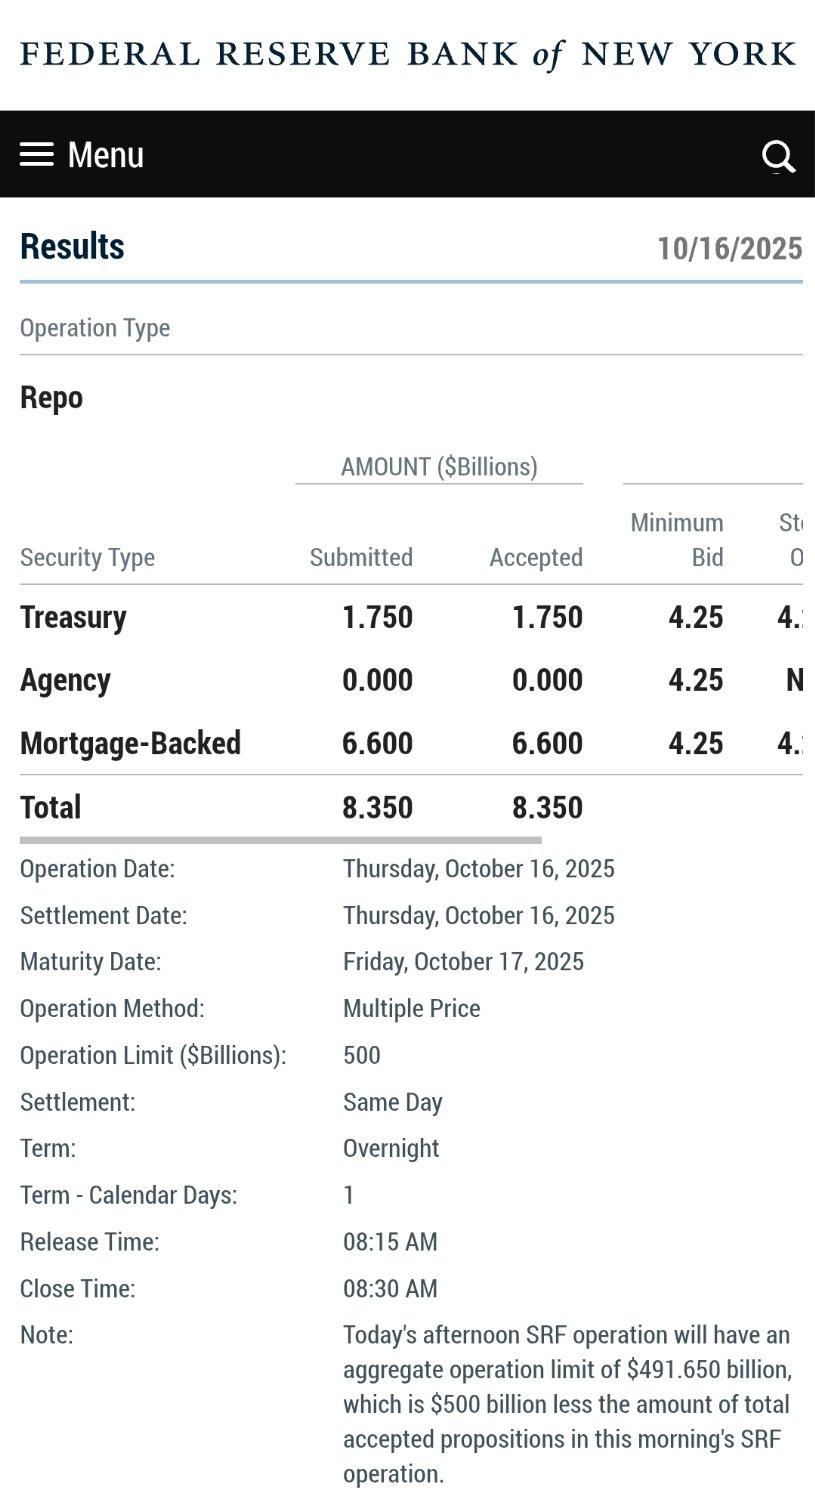Click the Treasury accepted amount 1.750

coord(547,617)
